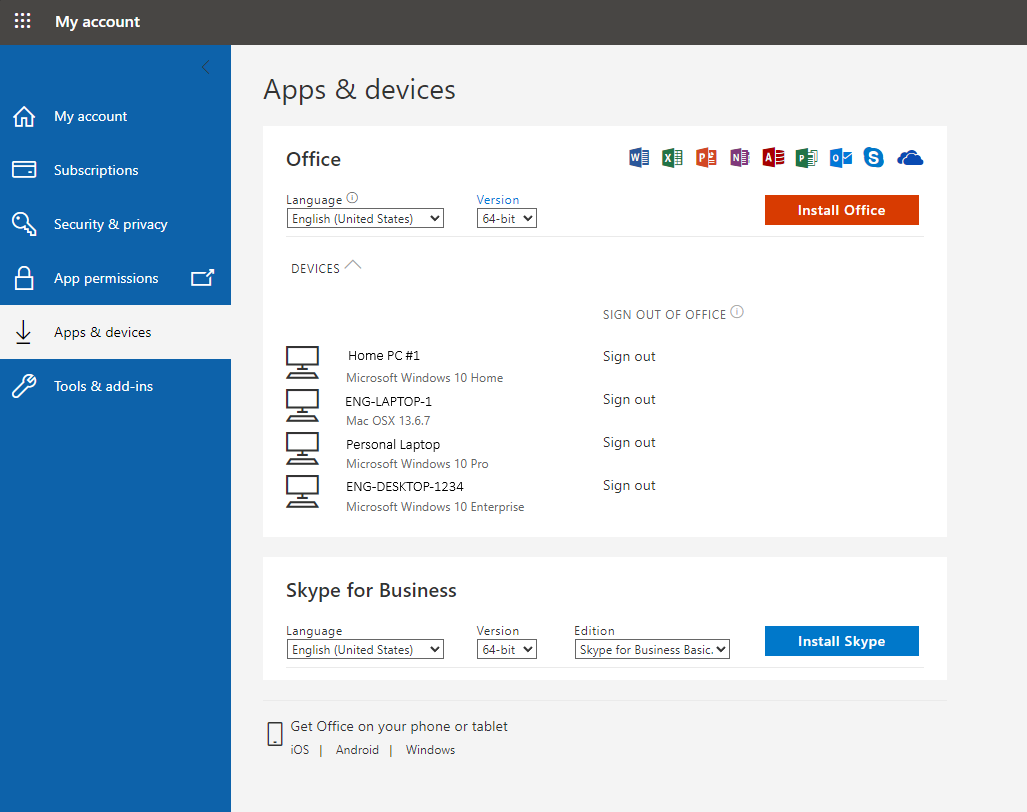Image resolution: width=1027 pixels, height=812 pixels.
Task: Click the Windows link under Get Office
Action: 430,750
